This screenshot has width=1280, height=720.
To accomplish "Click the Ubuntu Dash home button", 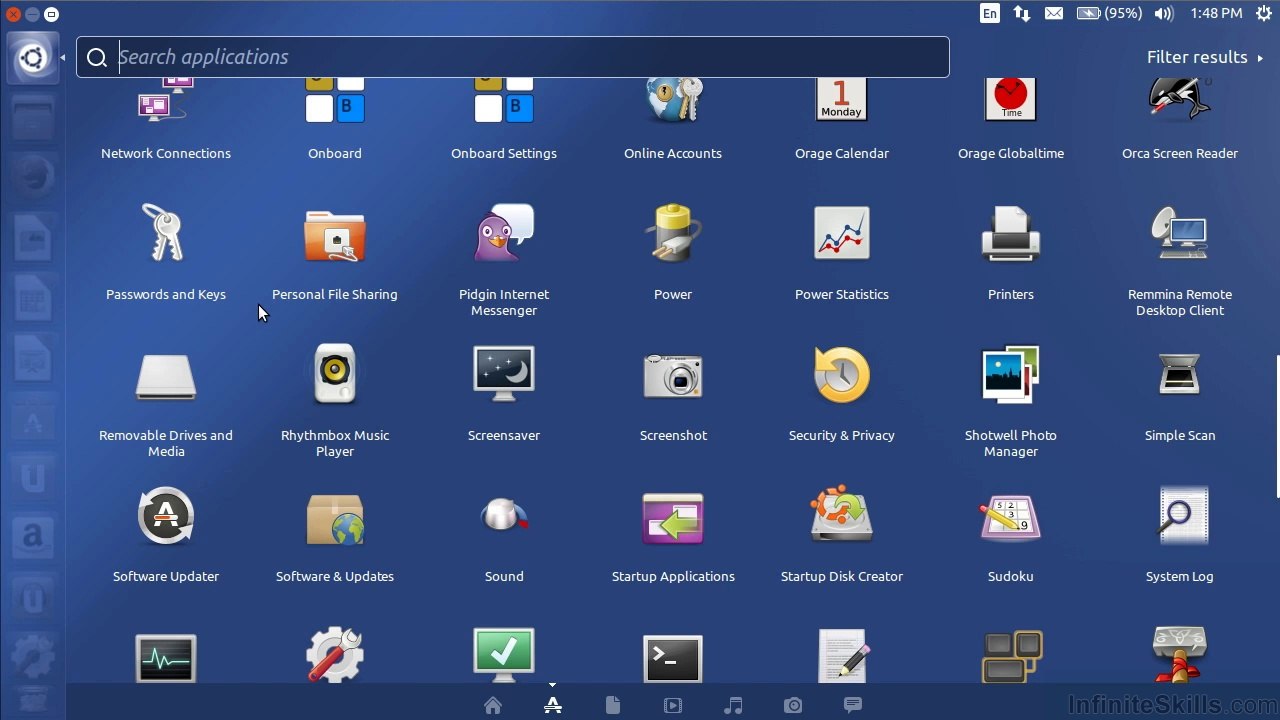I will click(x=32, y=58).
